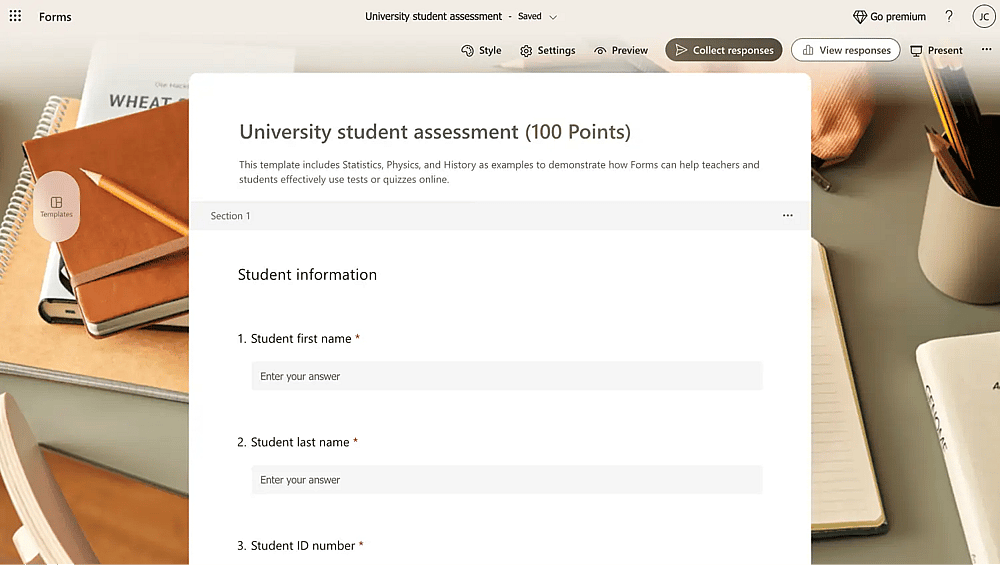Click the Go premium diamond button

click(x=889, y=17)
